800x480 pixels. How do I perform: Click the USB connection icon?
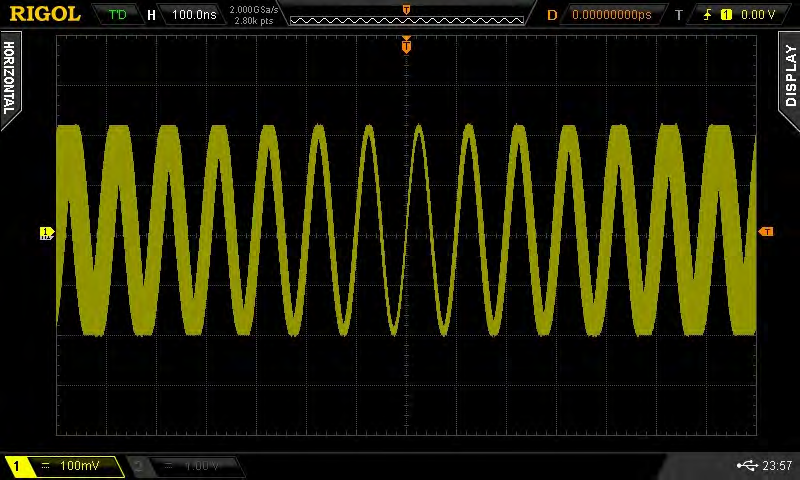(x=747, y=465)
